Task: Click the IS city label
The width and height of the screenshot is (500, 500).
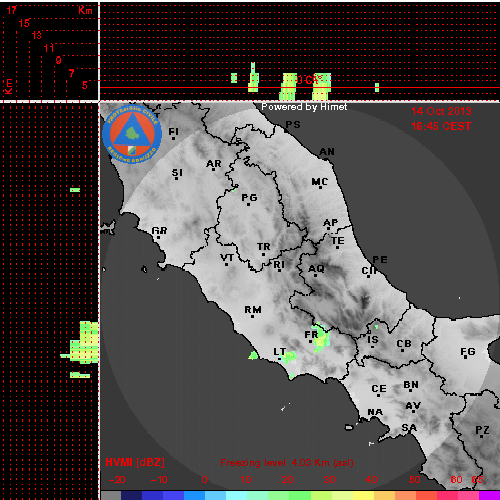Action: tap(373, 340)
